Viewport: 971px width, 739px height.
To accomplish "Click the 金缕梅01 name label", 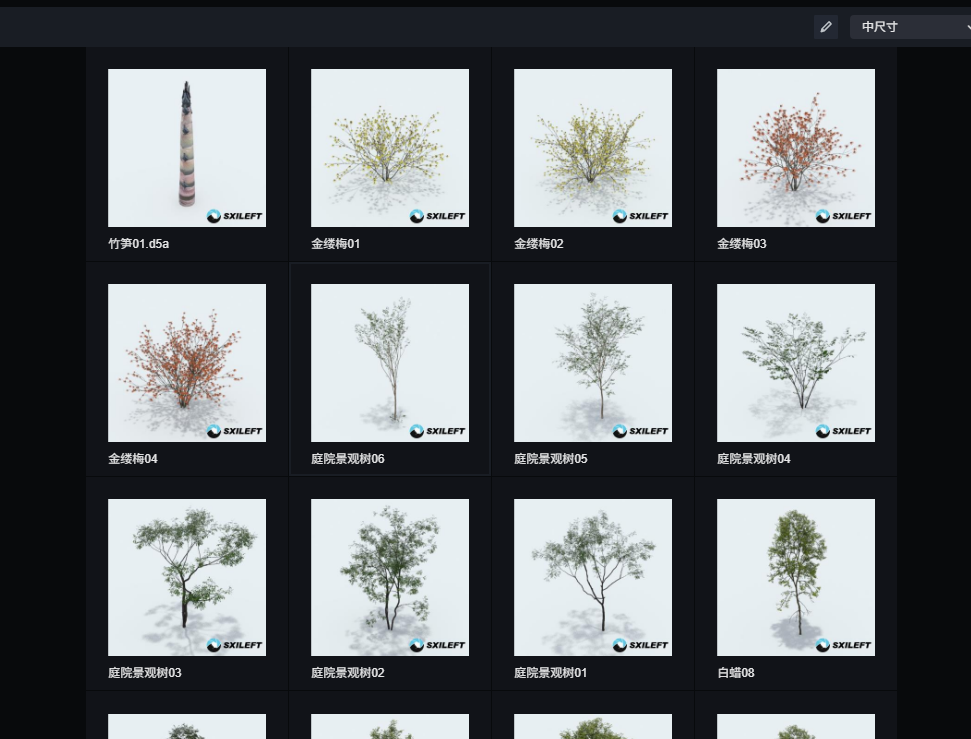I will [x=336, y=243].
